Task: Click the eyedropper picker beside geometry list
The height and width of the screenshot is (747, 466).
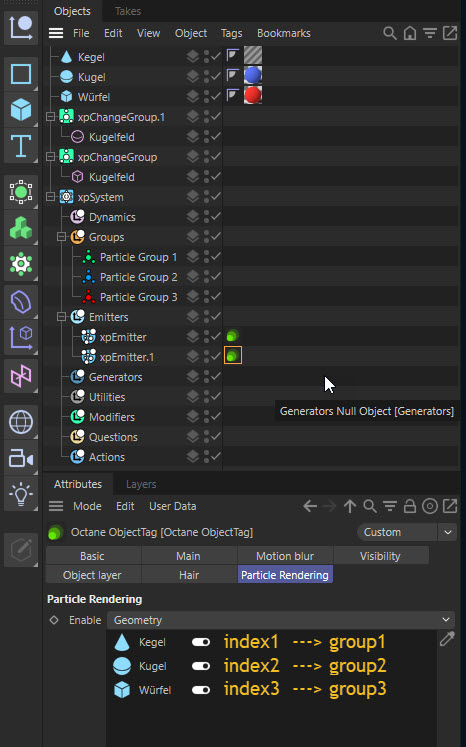Action: click(x=447, y=639)
